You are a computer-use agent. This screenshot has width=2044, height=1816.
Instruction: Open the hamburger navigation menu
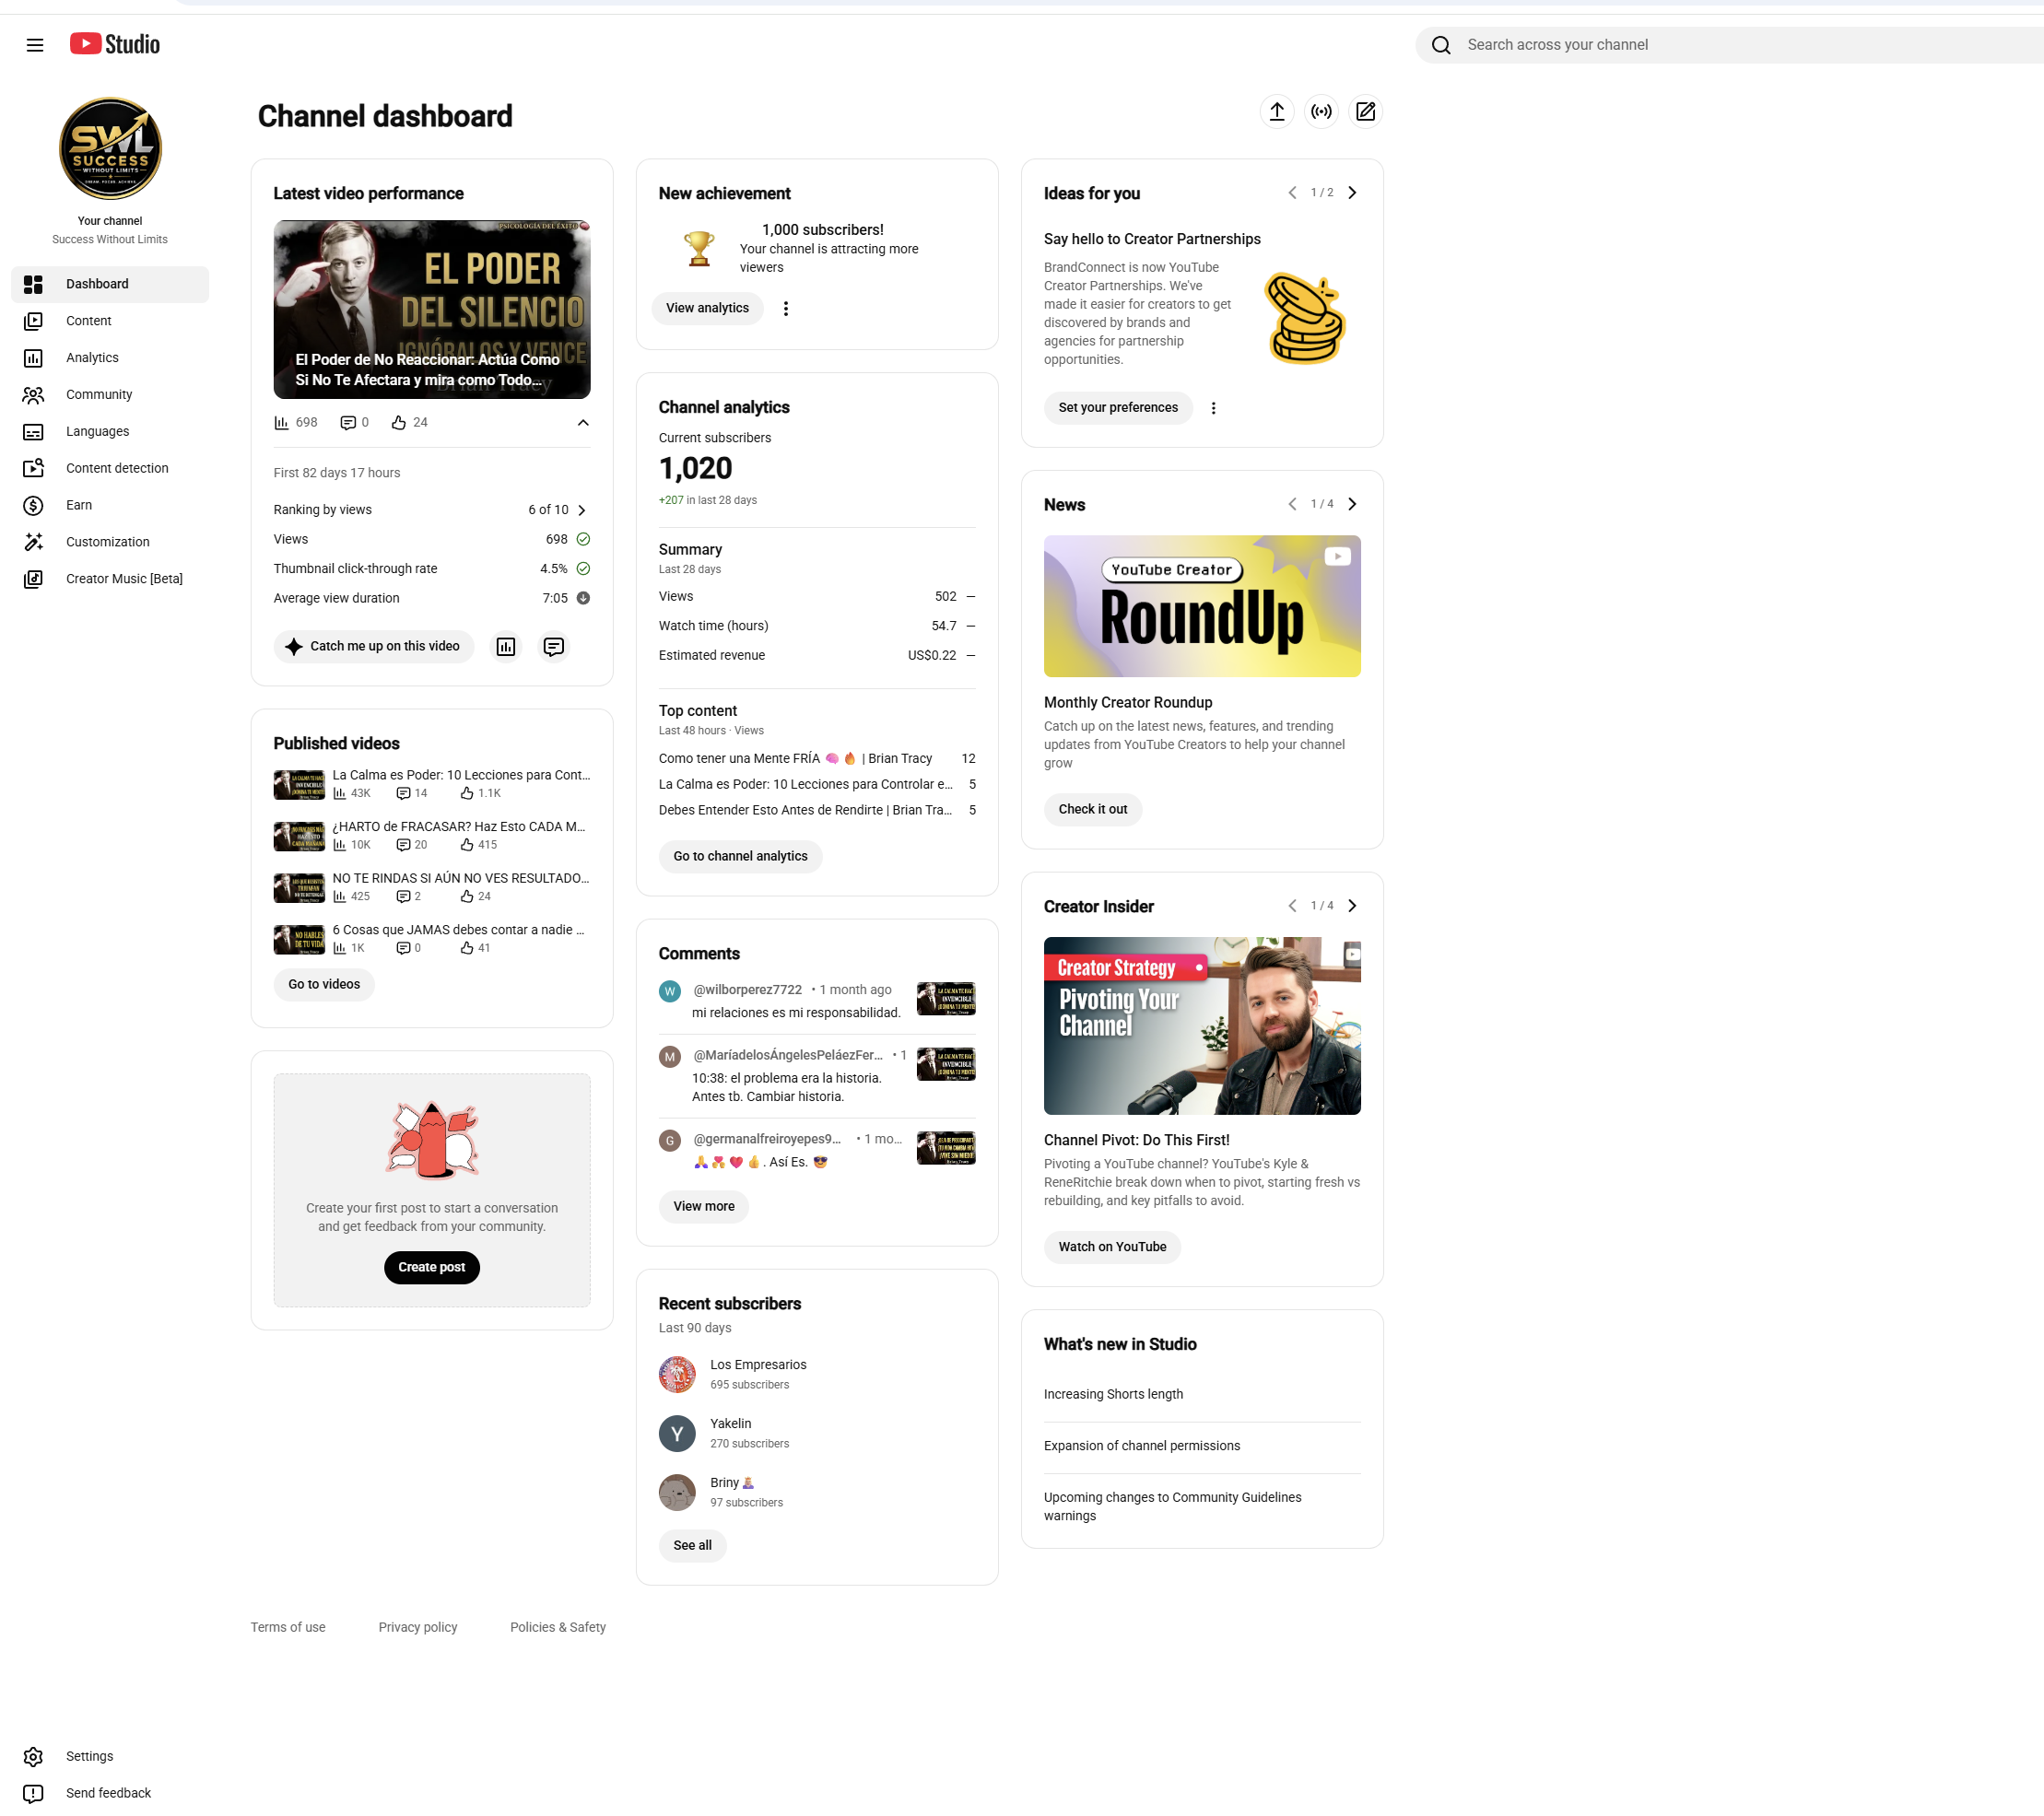coord(35,45)
